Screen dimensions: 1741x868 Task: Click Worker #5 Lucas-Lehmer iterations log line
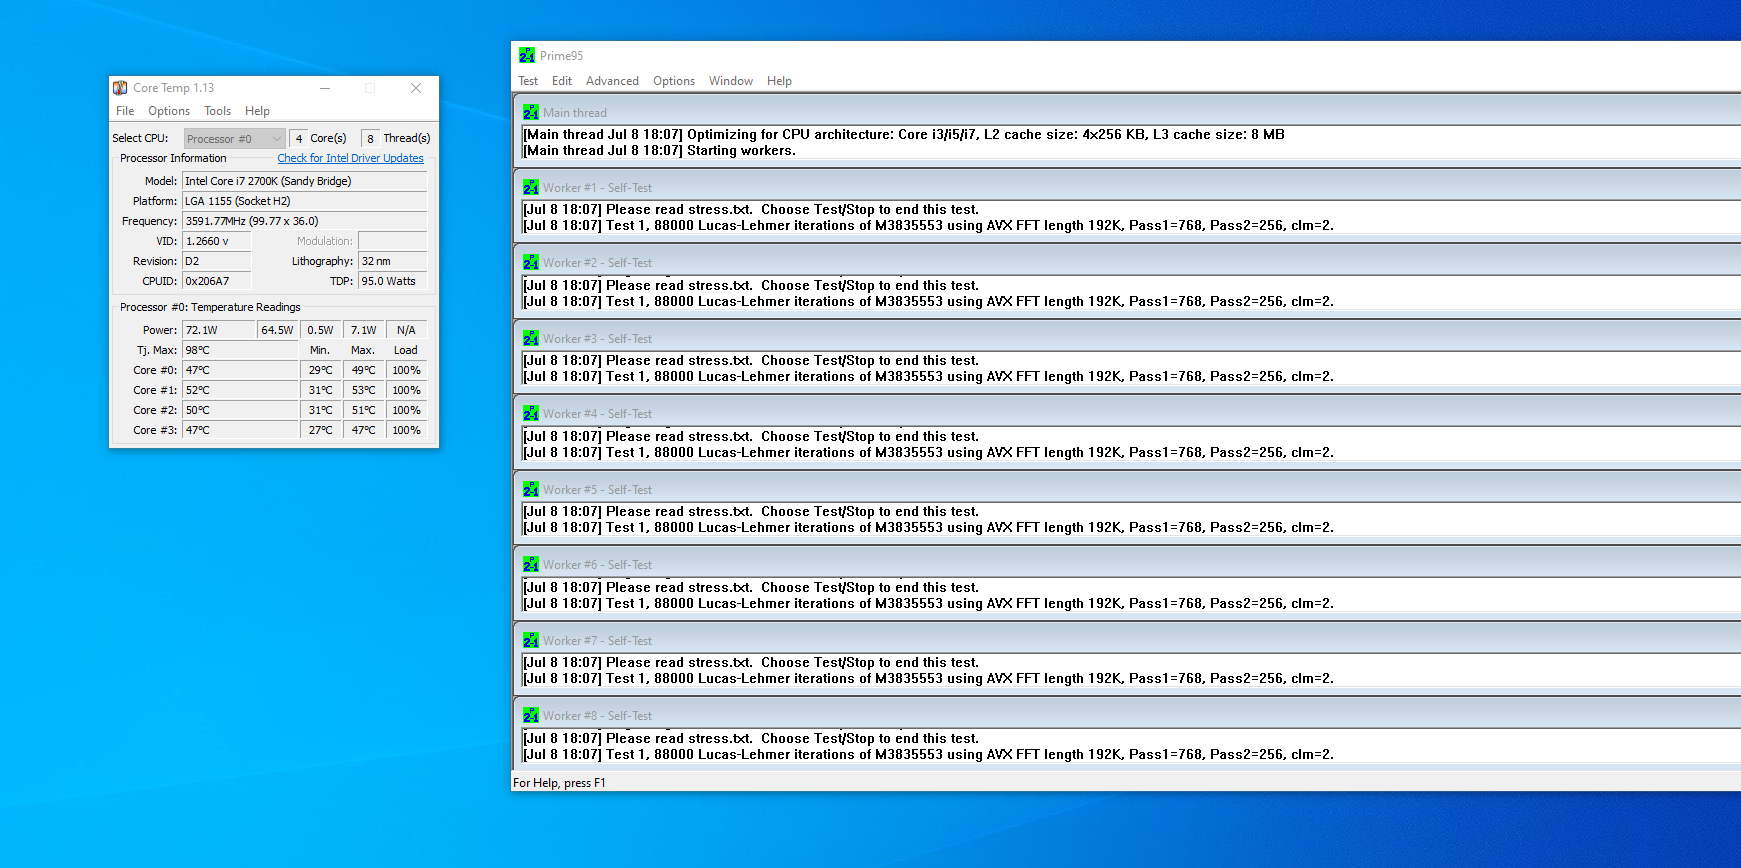click(x=928, y=528)
